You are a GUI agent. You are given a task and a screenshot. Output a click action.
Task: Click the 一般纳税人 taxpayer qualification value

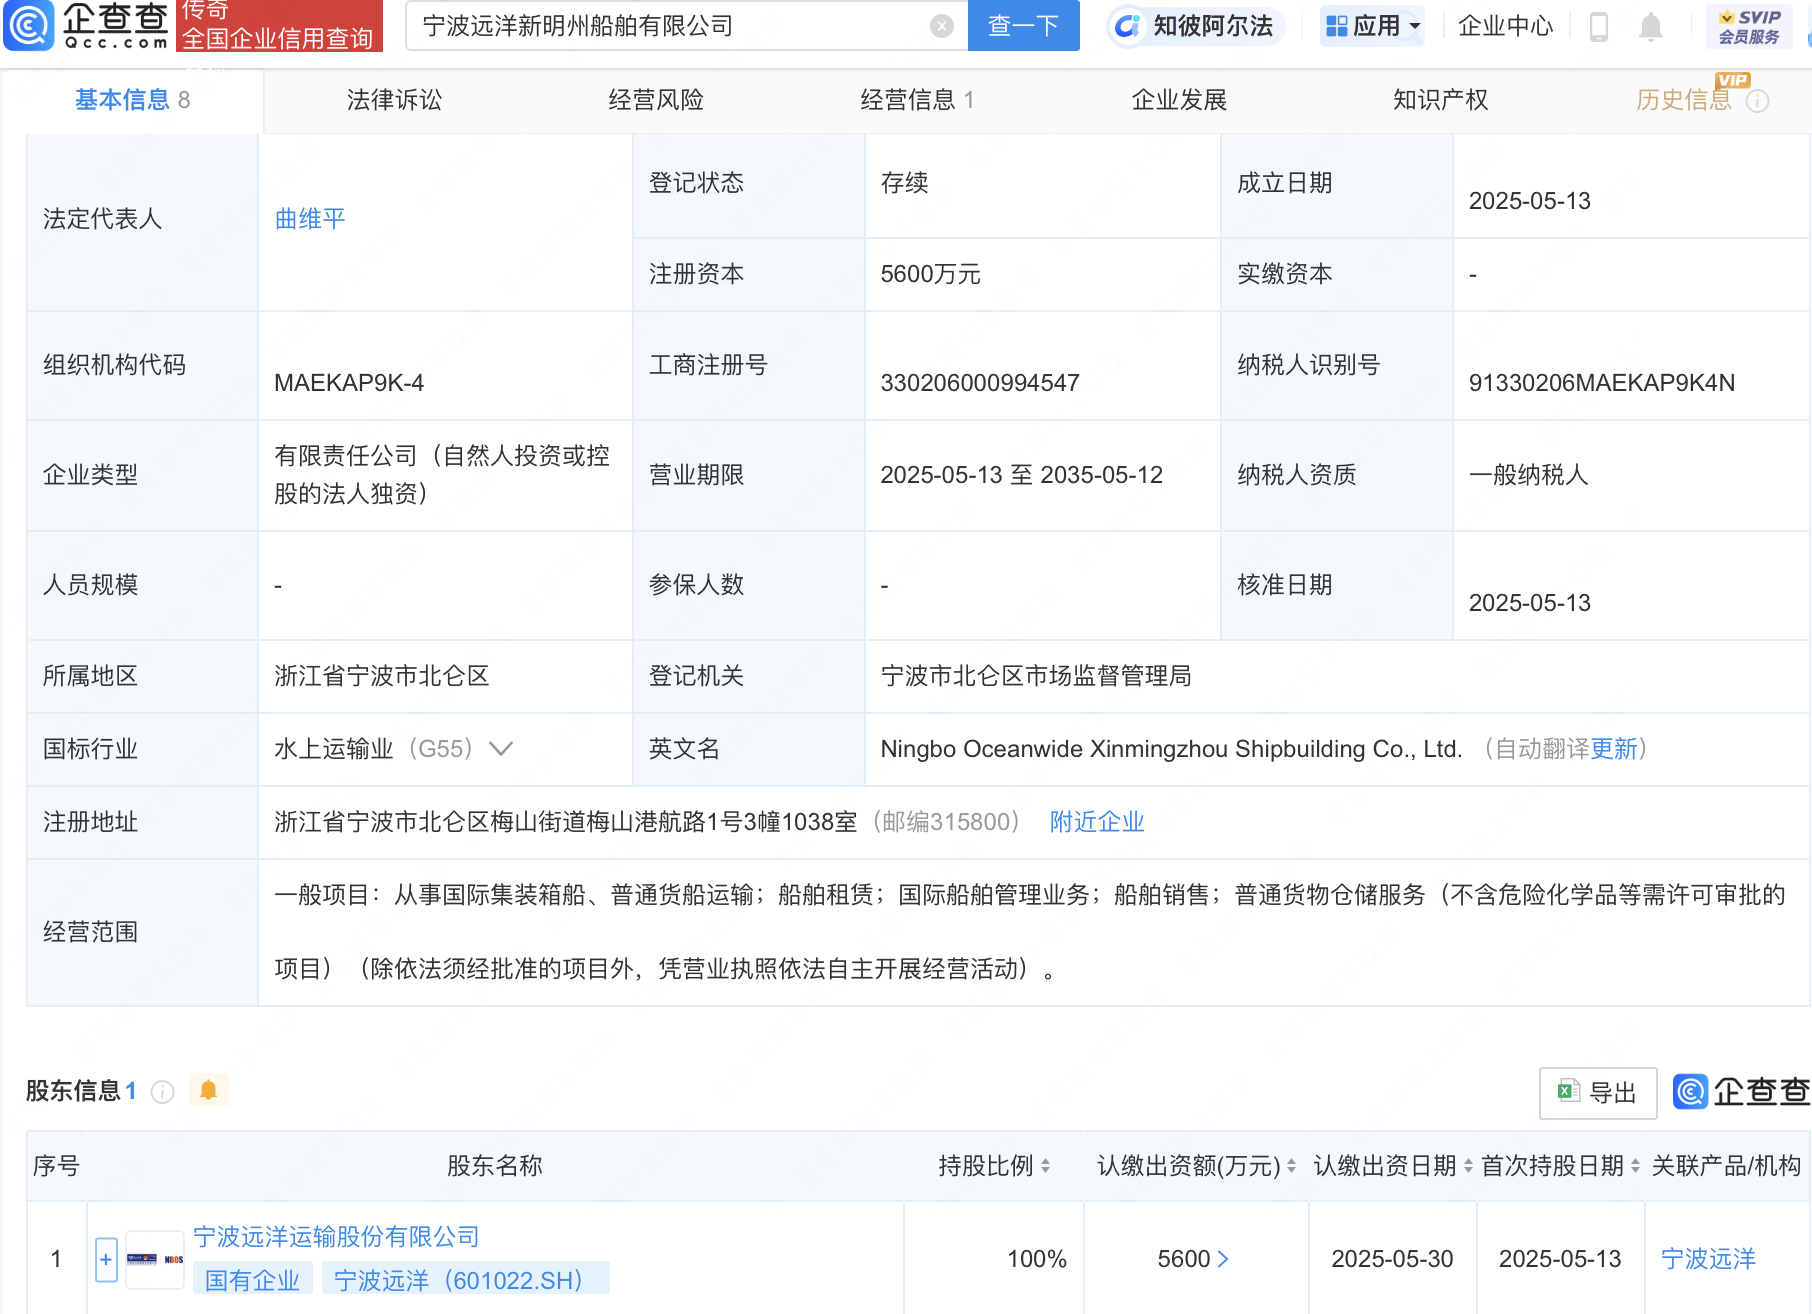tap(1528, 475)
